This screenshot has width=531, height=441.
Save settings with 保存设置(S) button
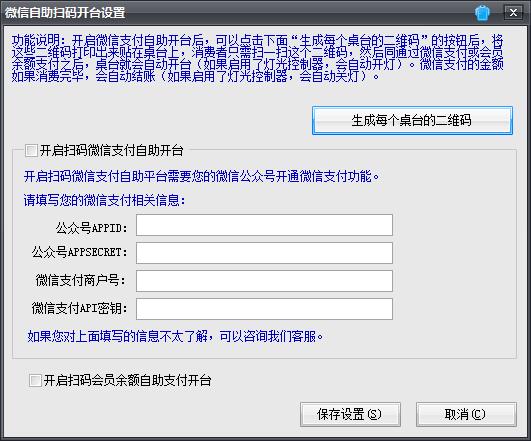[350, 414]
